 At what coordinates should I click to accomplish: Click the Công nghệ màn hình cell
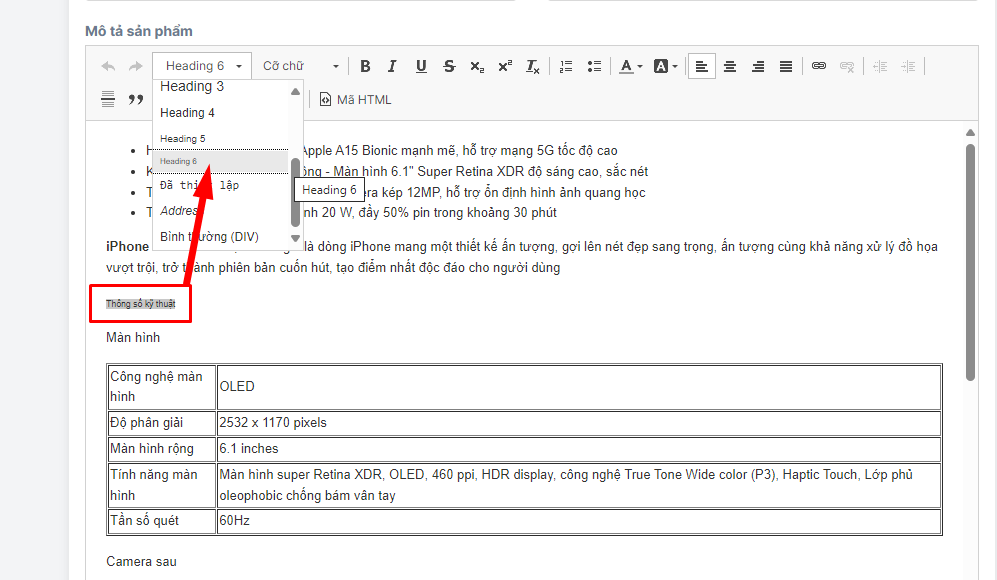(x=162, y=387)
